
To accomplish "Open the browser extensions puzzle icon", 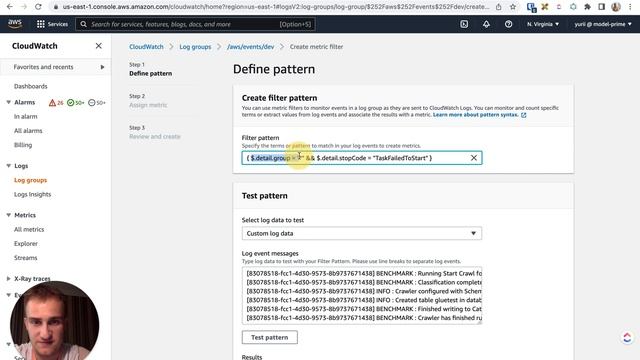I will click(587, 7).
